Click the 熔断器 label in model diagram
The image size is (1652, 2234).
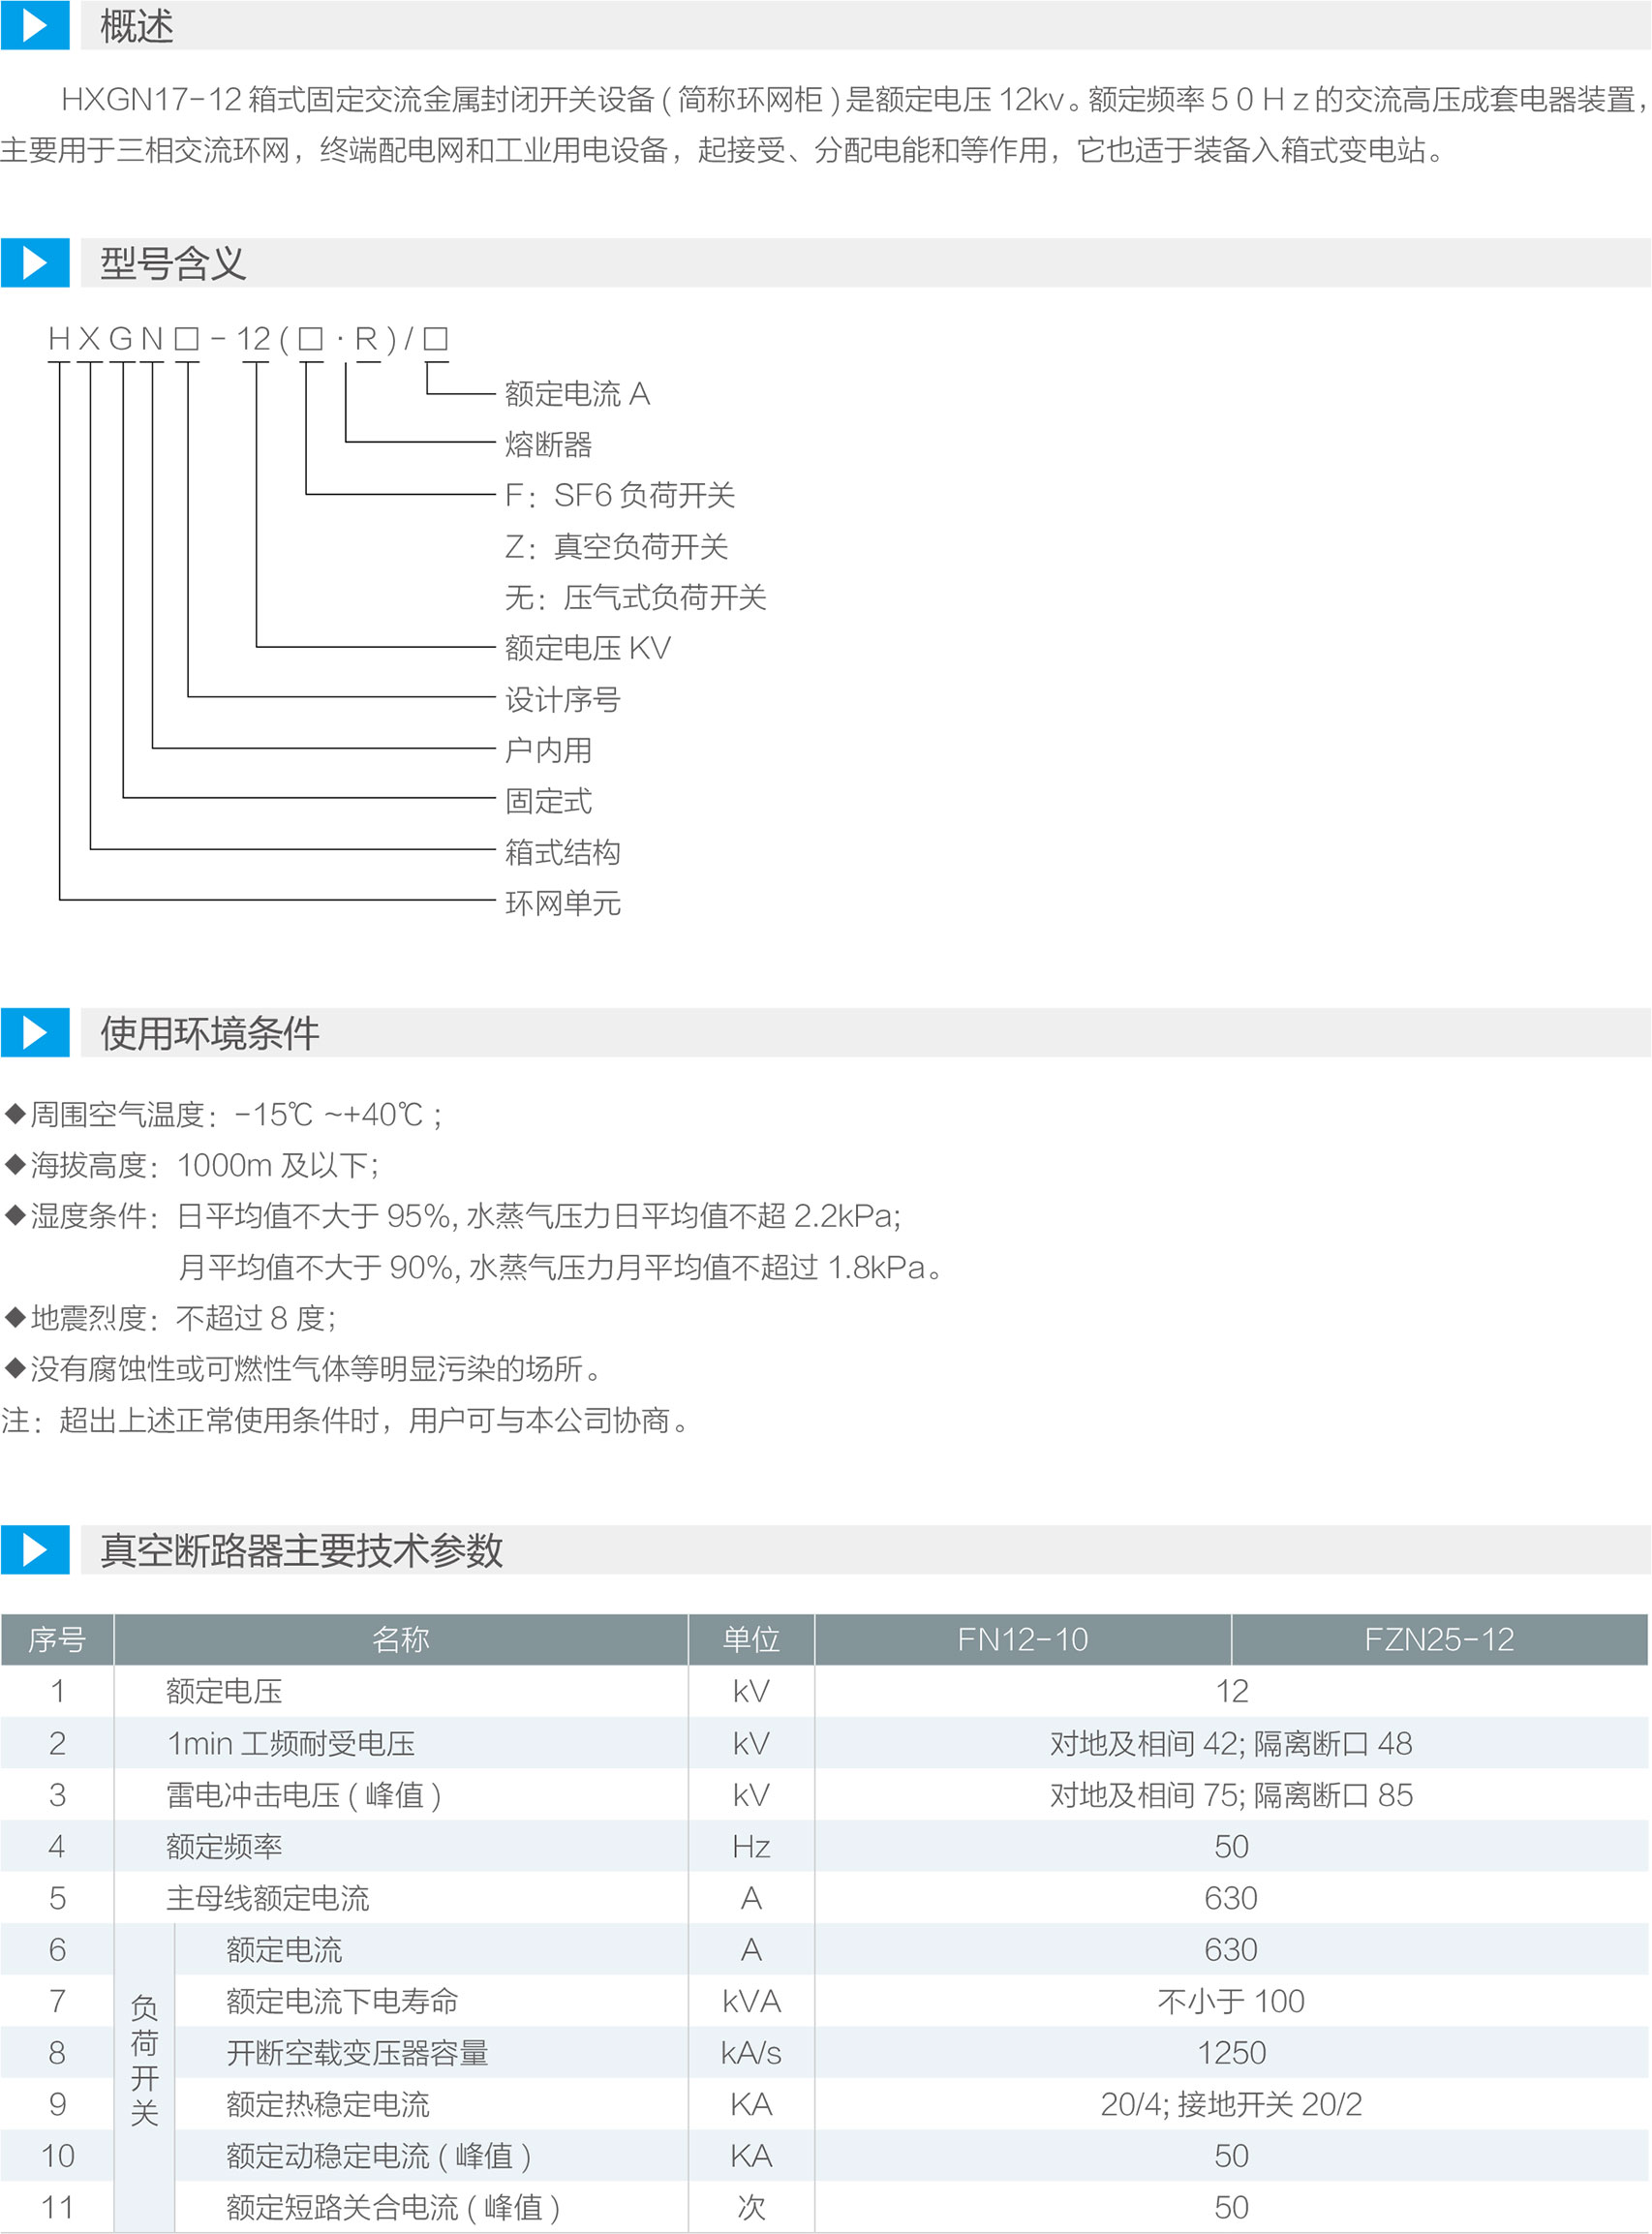(548, 444)
